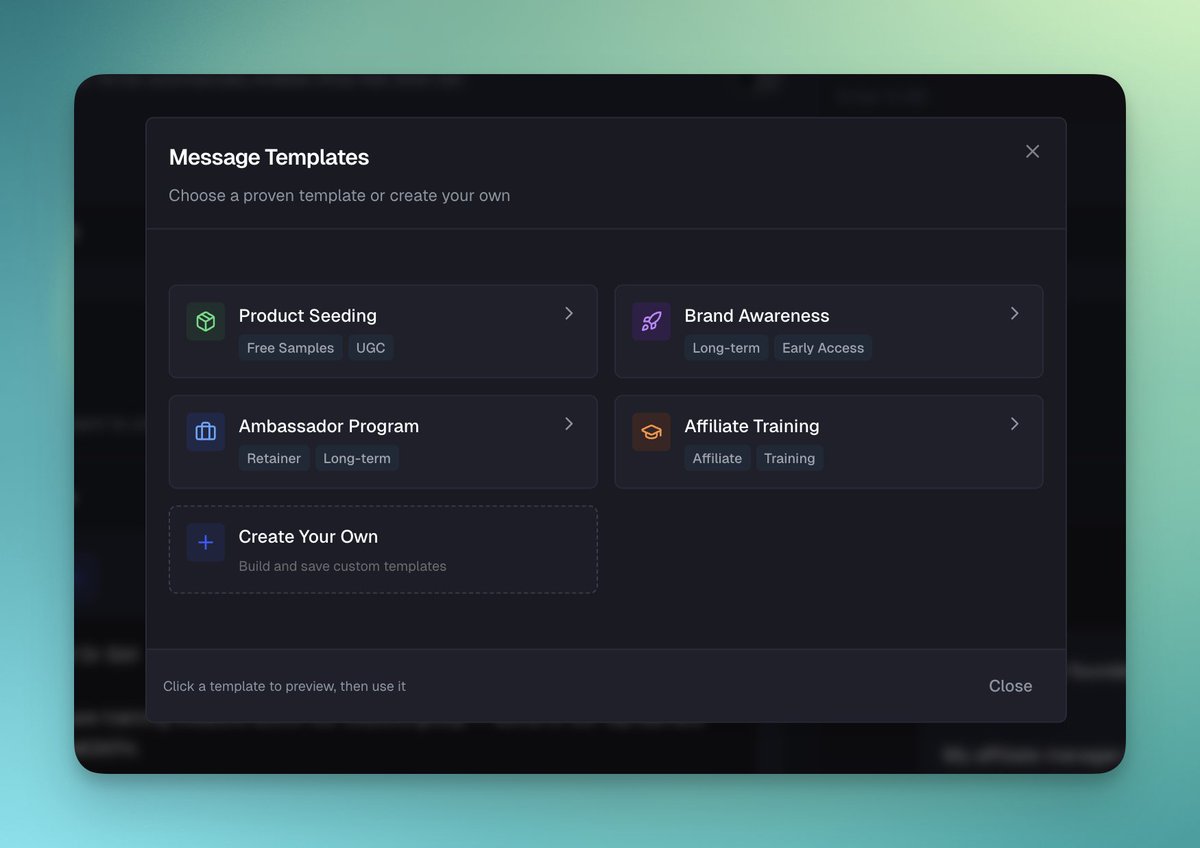Click the Close button in the dialog footer

click(1010, 686)
